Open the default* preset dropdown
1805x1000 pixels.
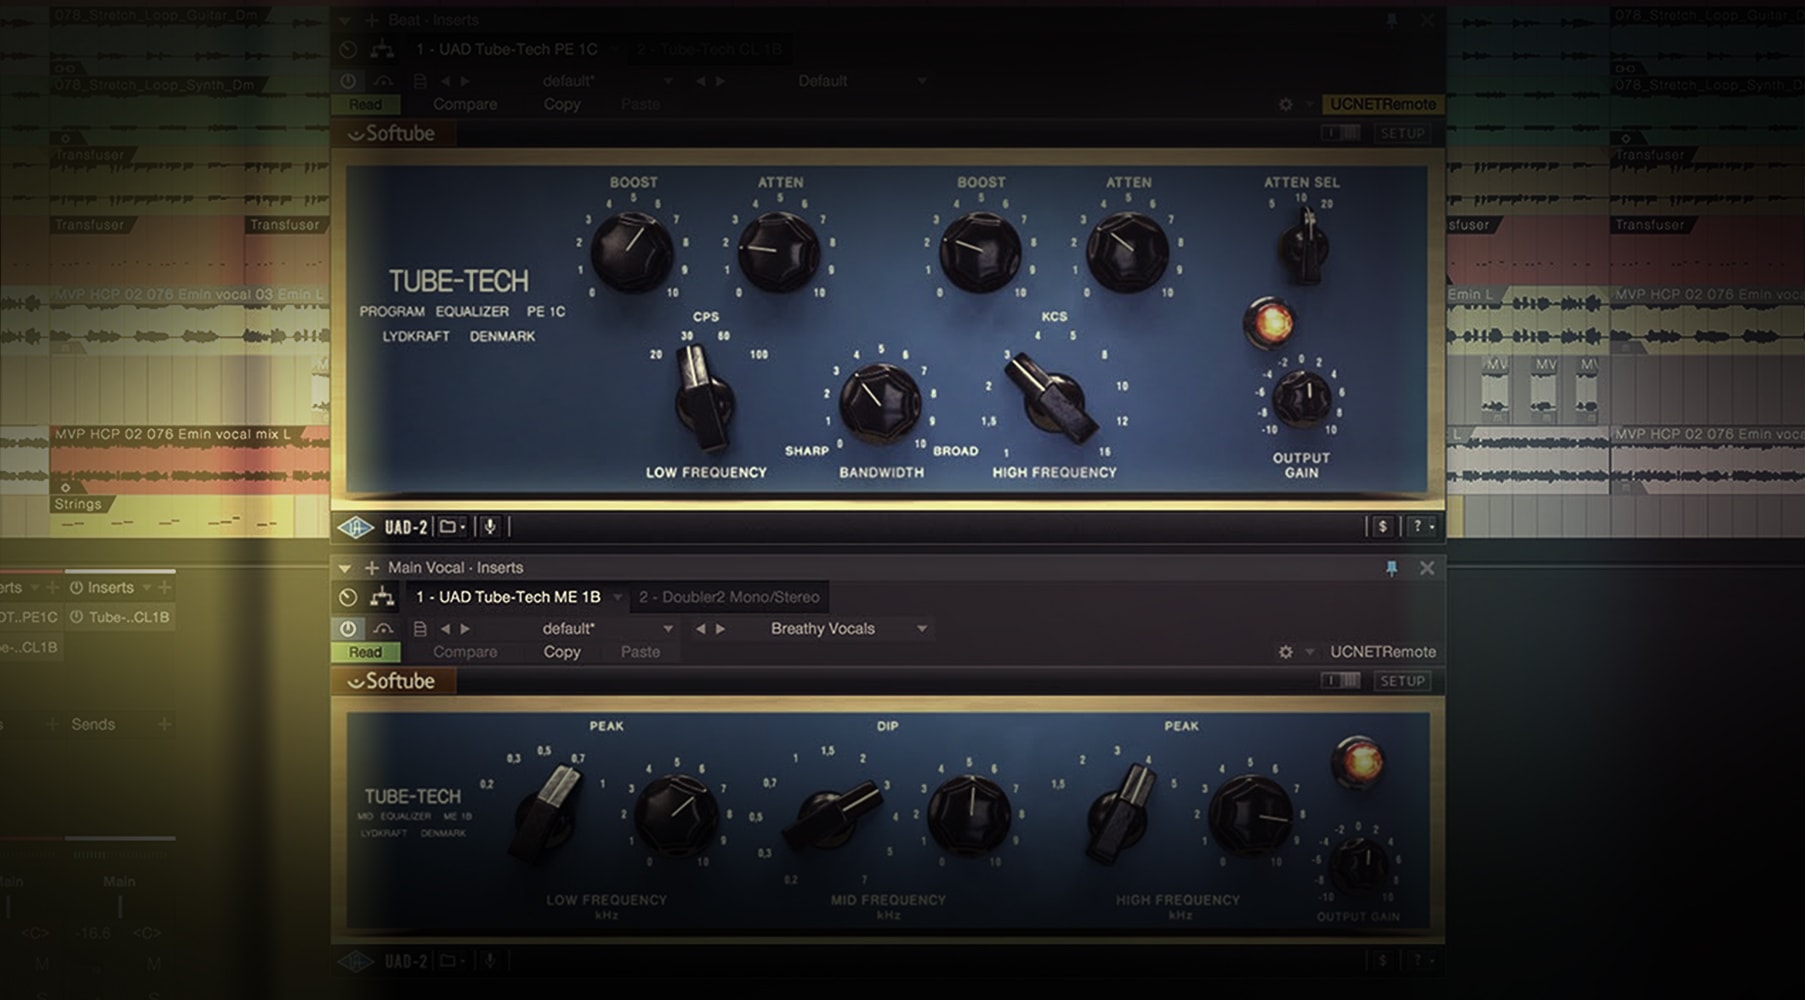pos(600,81)
